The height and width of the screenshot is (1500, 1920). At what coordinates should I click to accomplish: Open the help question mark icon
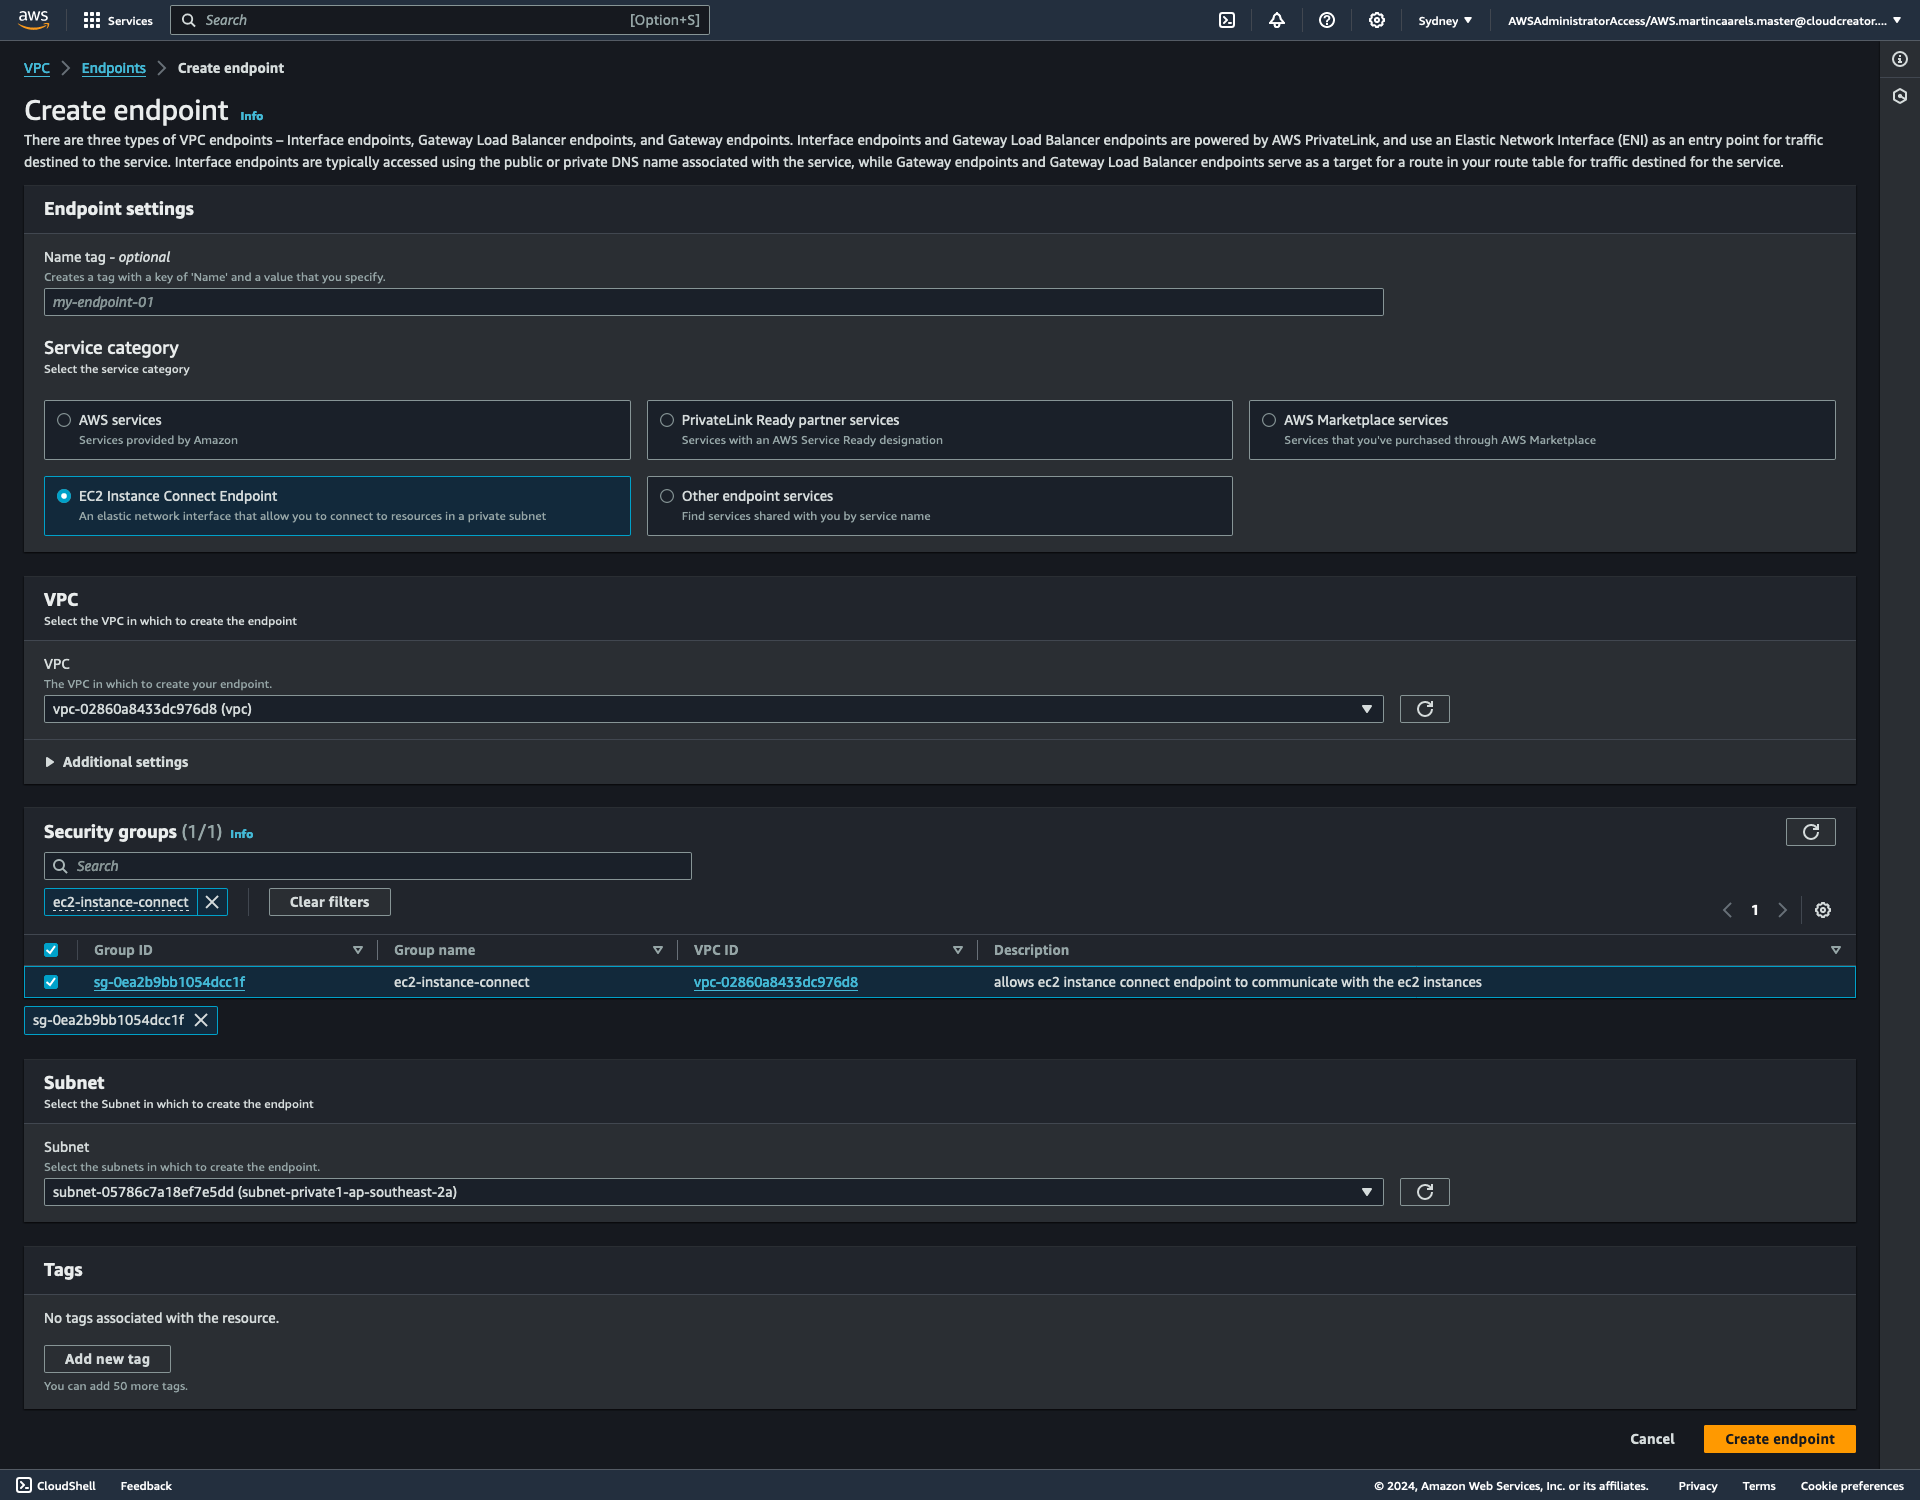click(x=1327, y=20)
